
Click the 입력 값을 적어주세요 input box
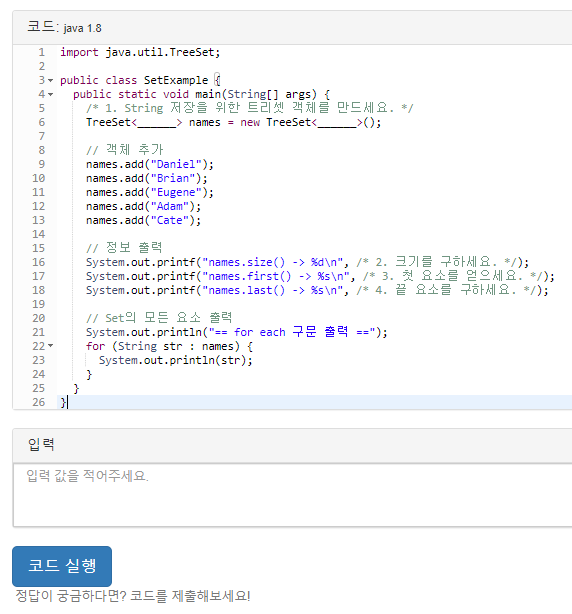pyautogui.click(x=292, y=495)
